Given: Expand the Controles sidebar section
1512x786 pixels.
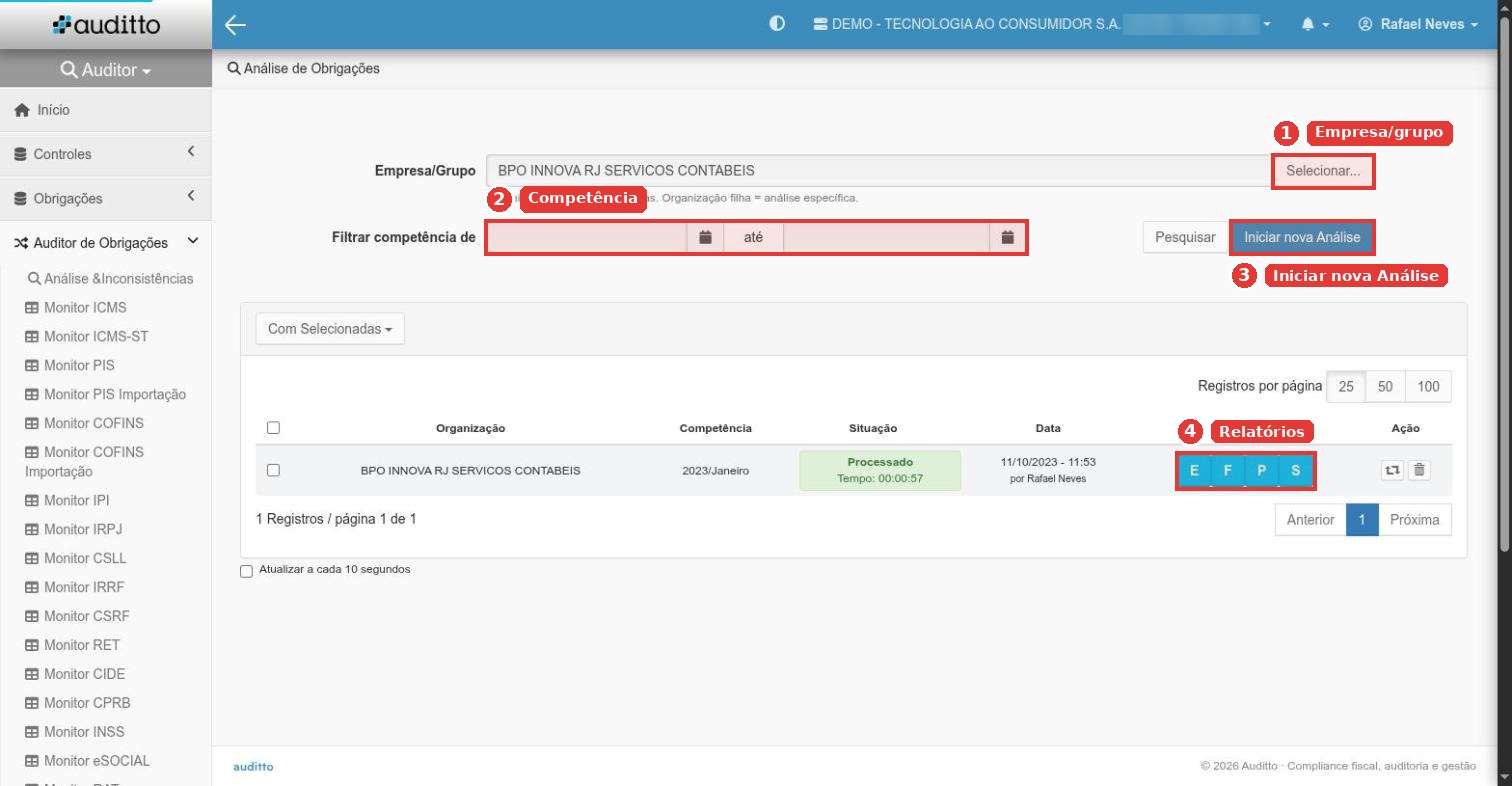Looking at the screenshot, I should (x=106, y=154).
